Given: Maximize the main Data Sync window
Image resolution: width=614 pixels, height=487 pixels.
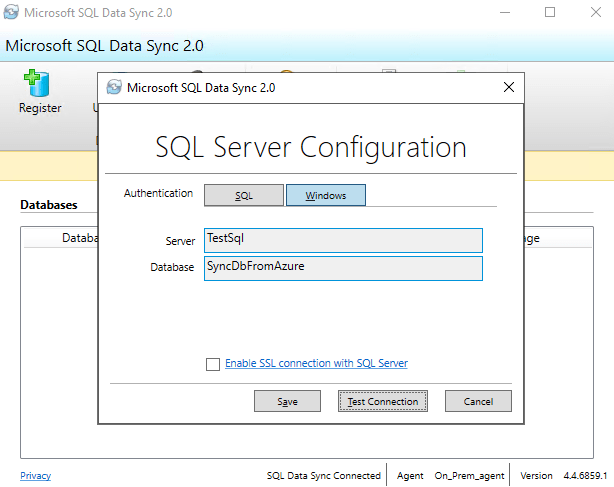Looking at the screenshot, I should point(550,12).
